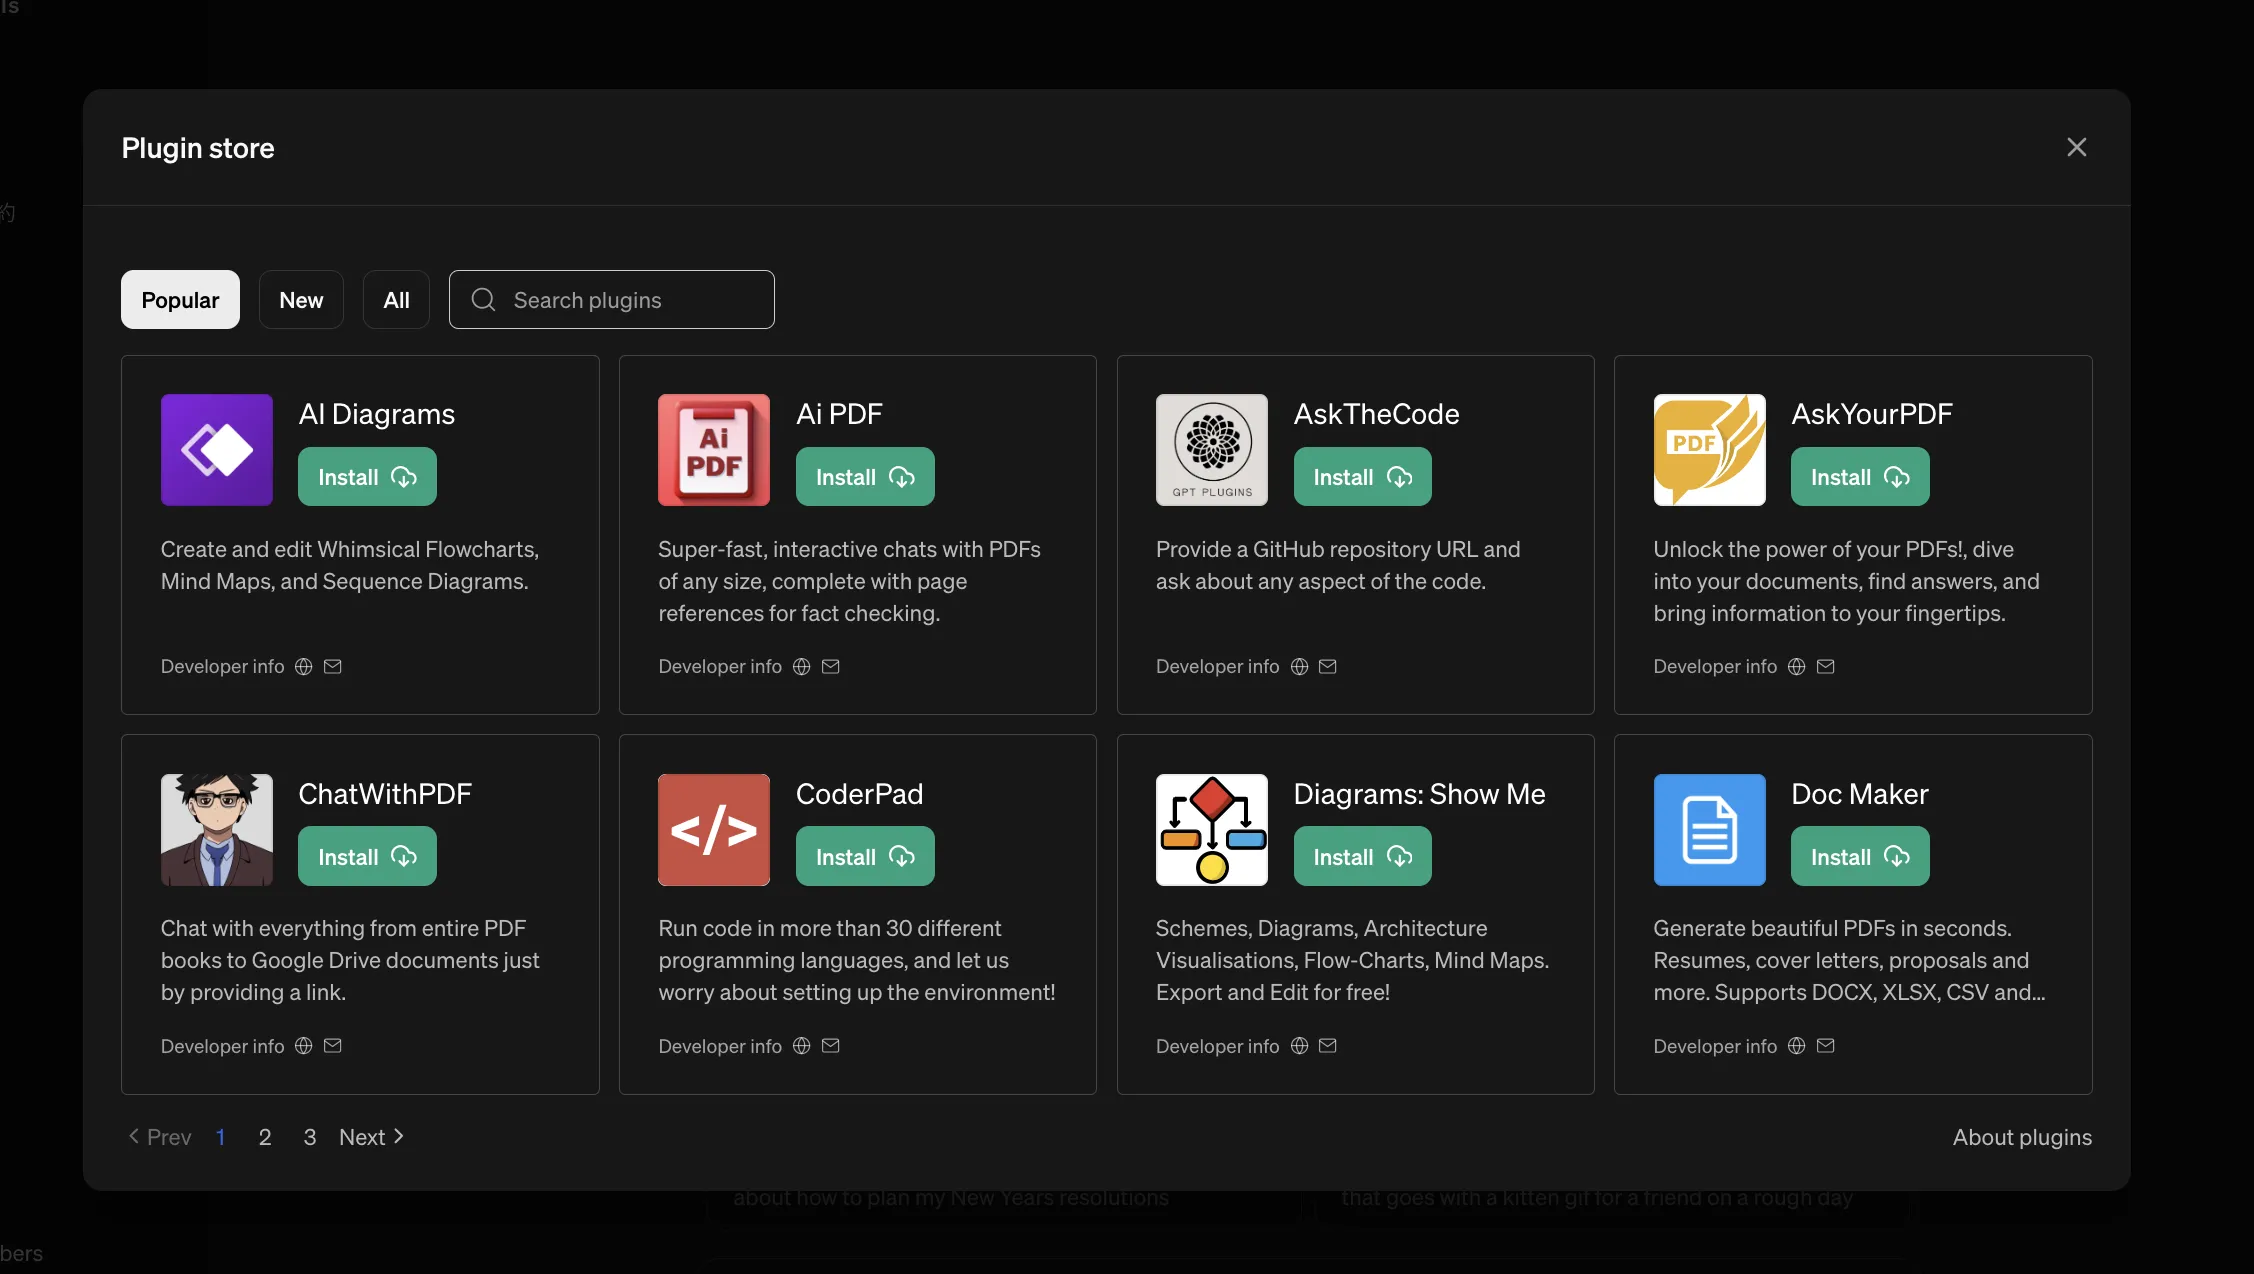
Task: Jump to page 3 of plugins
Action: 310,1137
